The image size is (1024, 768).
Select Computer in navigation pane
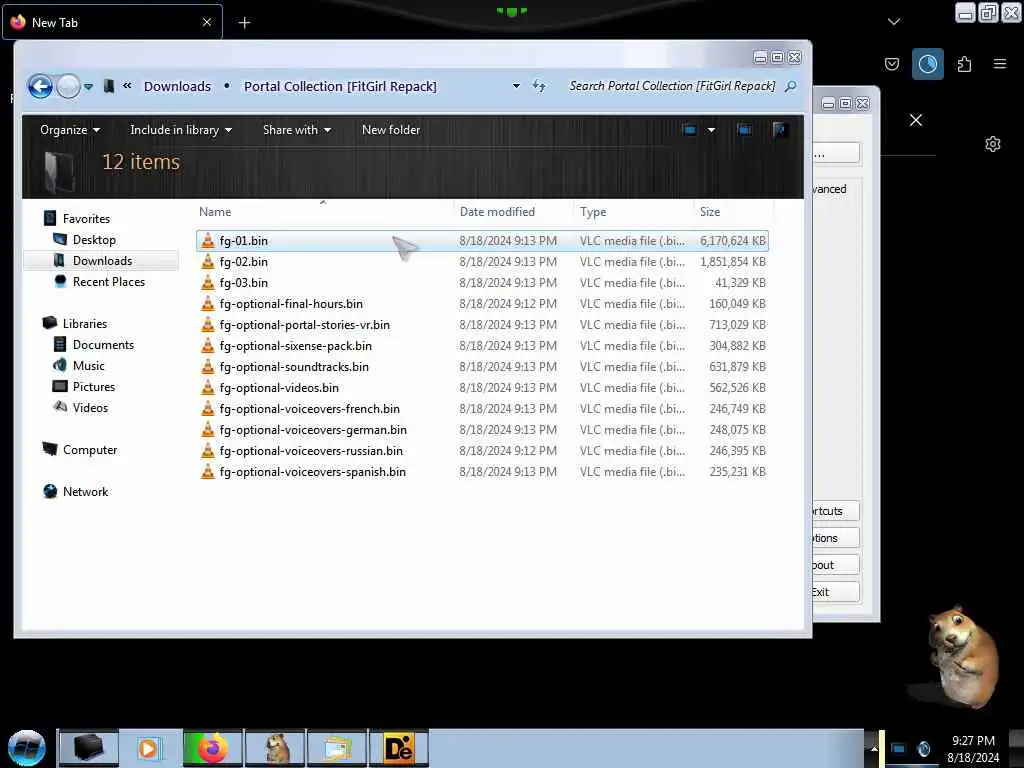click(89, 449)
